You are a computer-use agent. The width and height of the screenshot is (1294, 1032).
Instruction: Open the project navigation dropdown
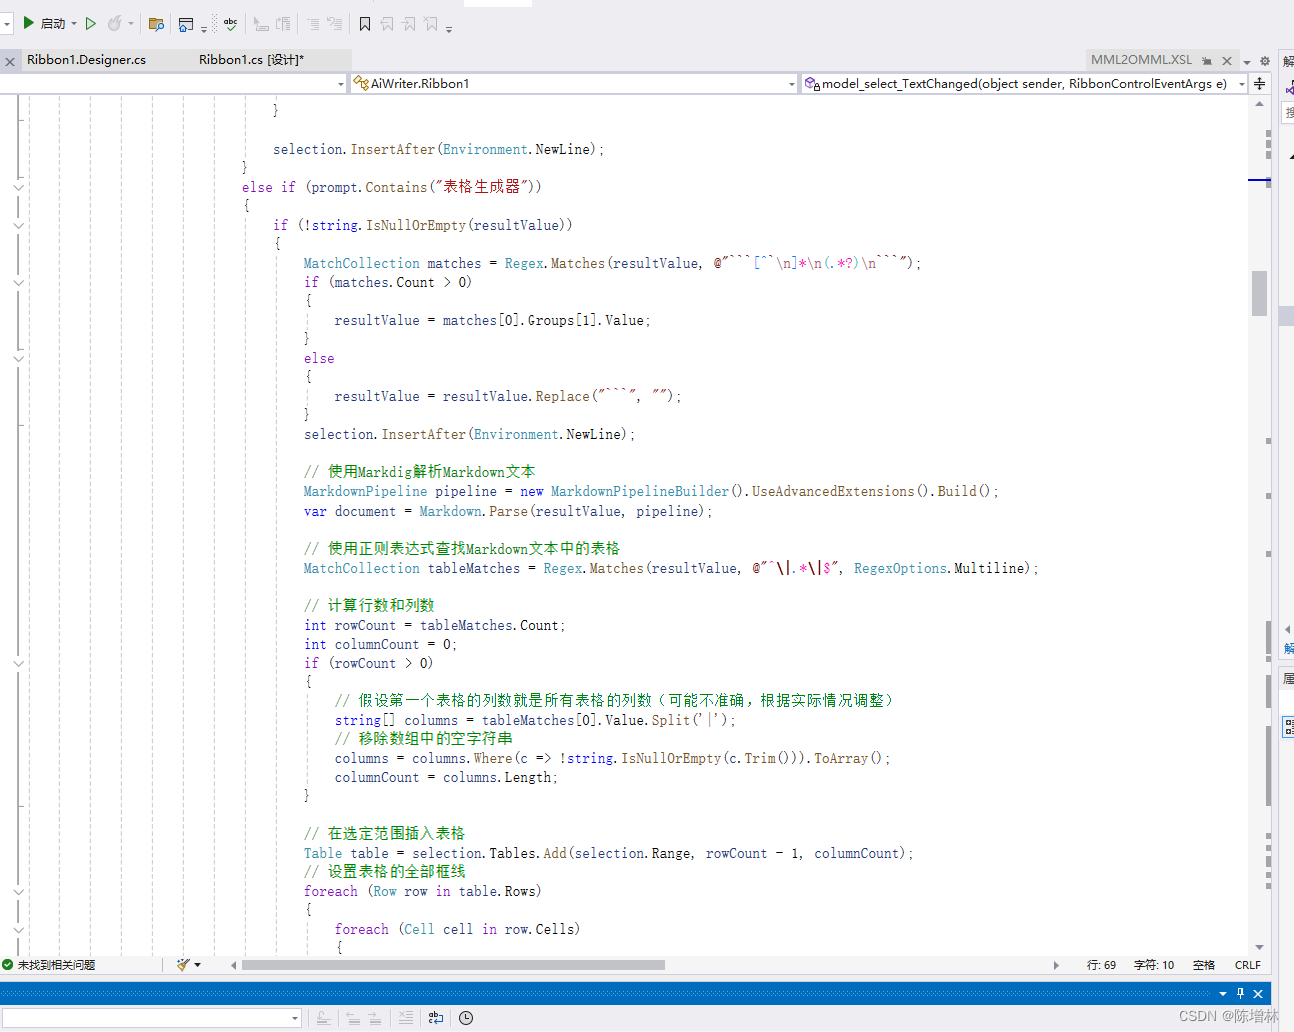(x=341, y=84)
